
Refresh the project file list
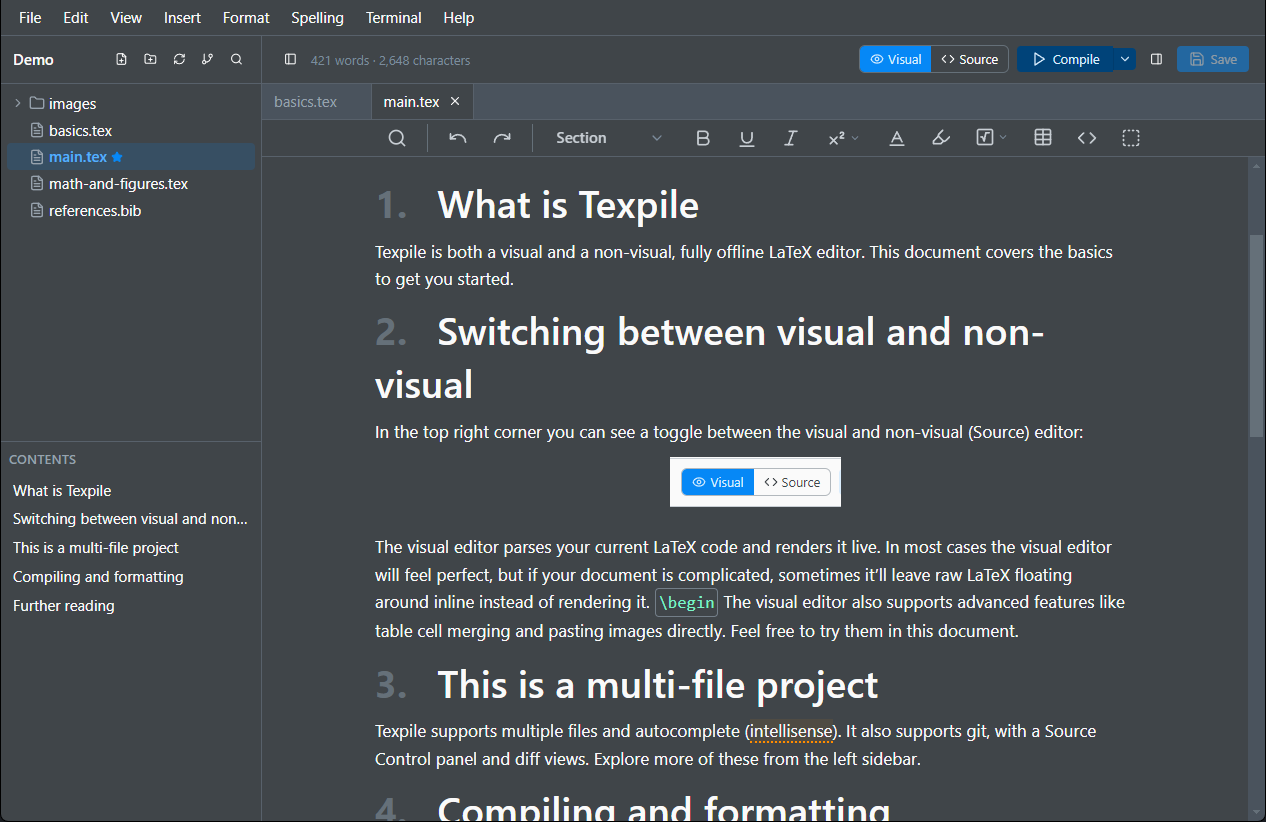click(x=179, y=60)
